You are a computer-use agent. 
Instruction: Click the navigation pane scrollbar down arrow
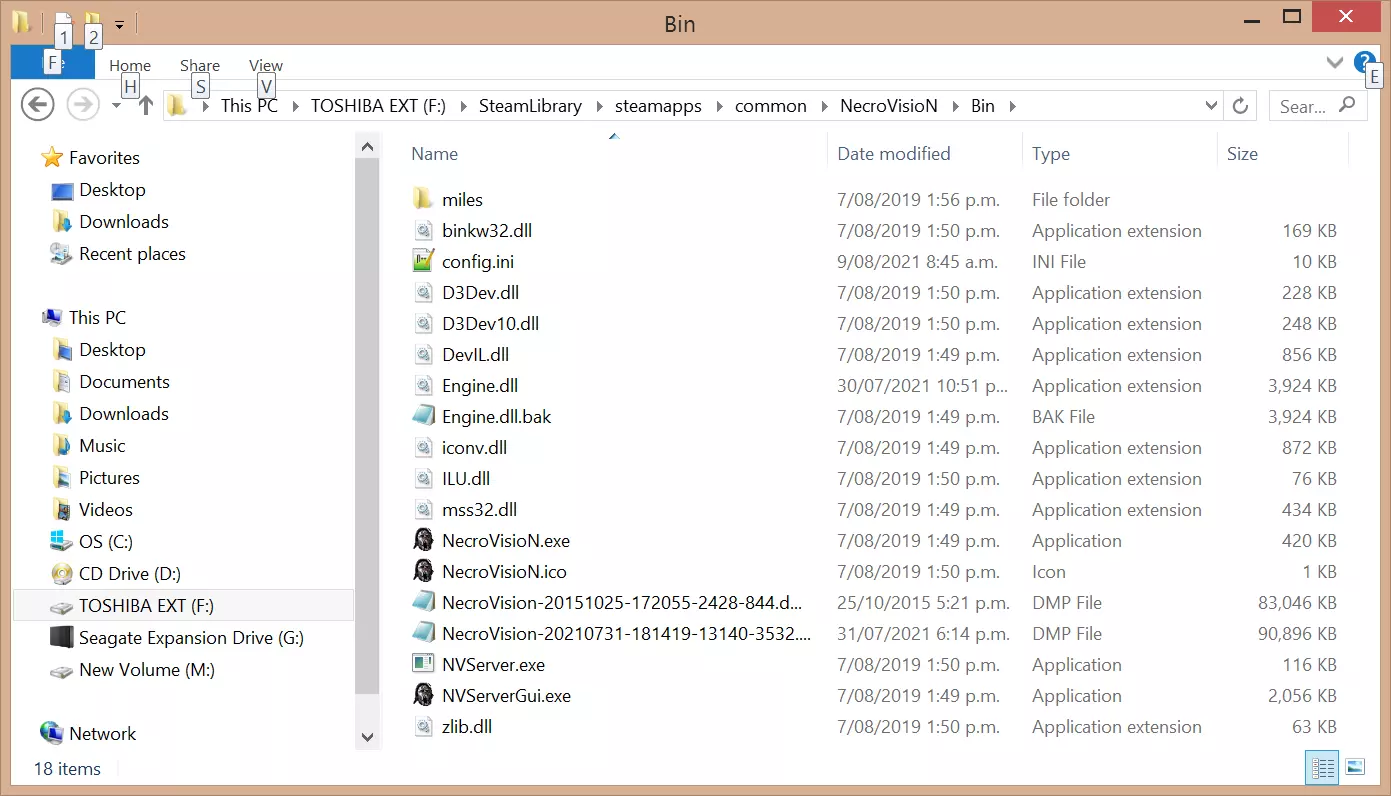pos(367,737)
